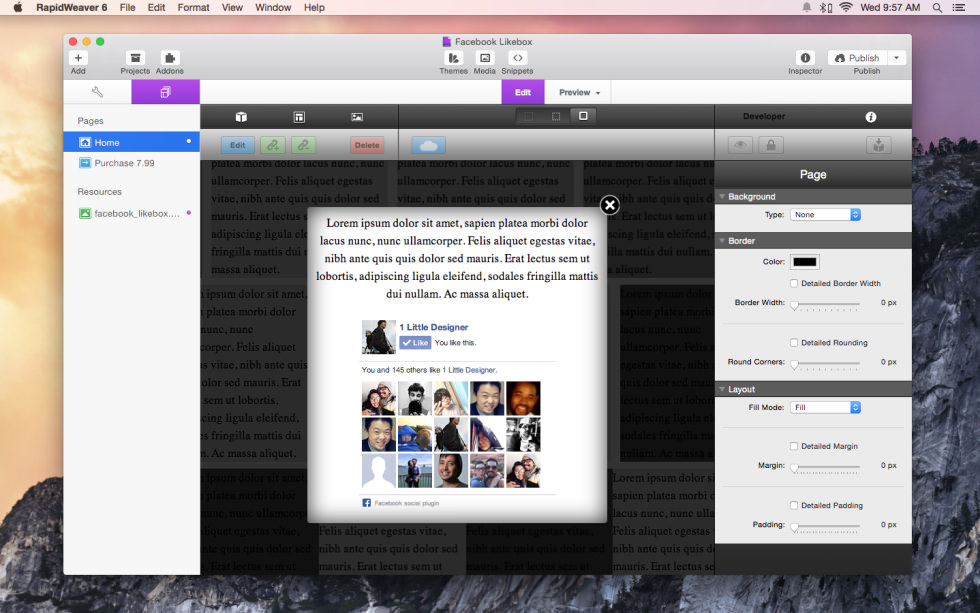The image size is (980, 613).
Task: Open the 1 Little Designer link
Action: 434,327
